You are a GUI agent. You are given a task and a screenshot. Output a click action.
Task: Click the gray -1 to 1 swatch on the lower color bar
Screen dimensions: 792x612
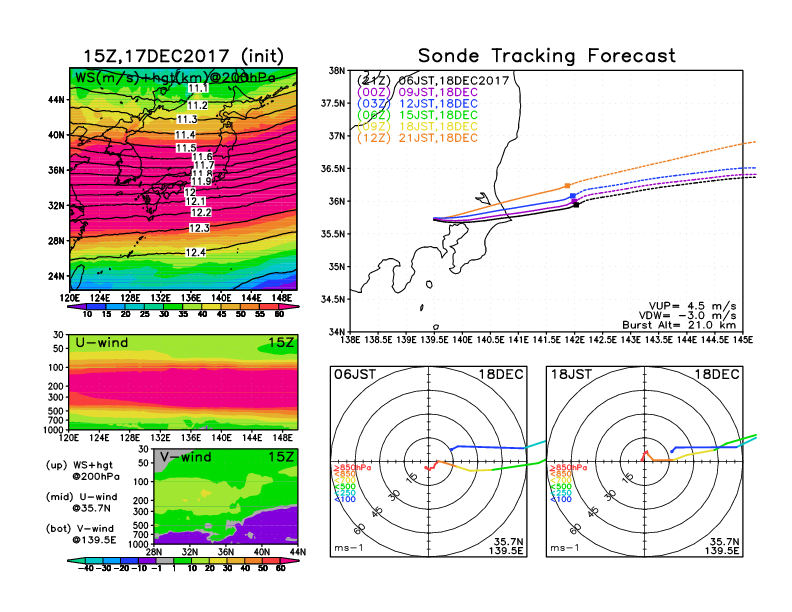pos(164,561)
